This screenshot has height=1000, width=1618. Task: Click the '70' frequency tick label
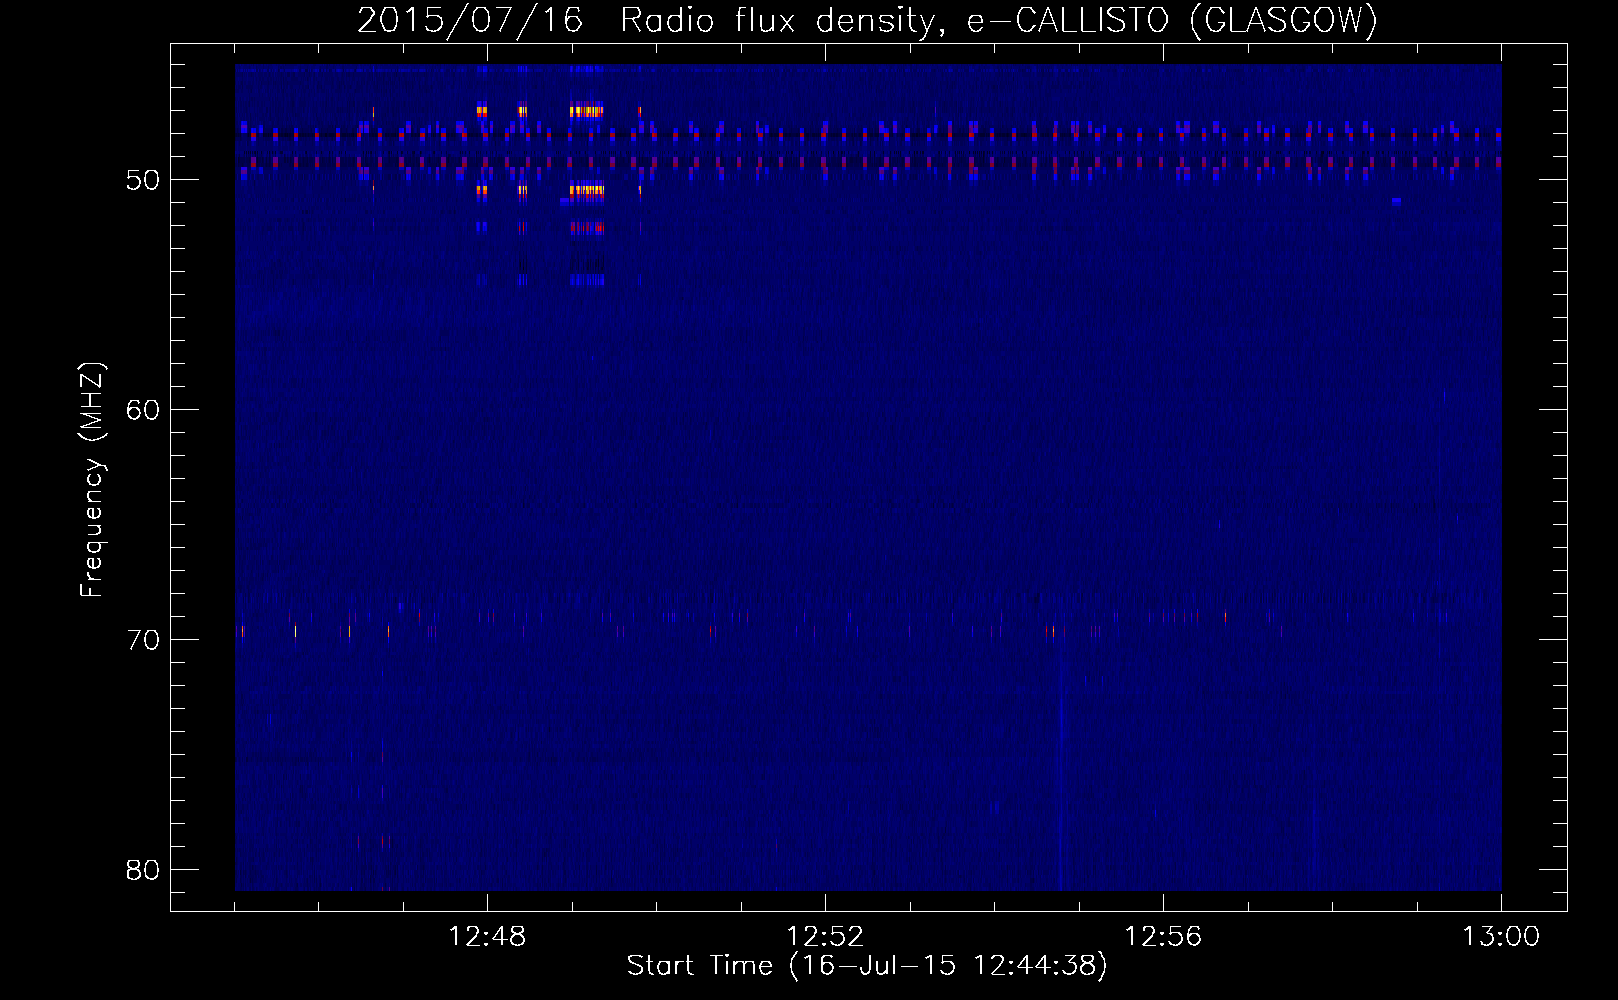[143, 640]
